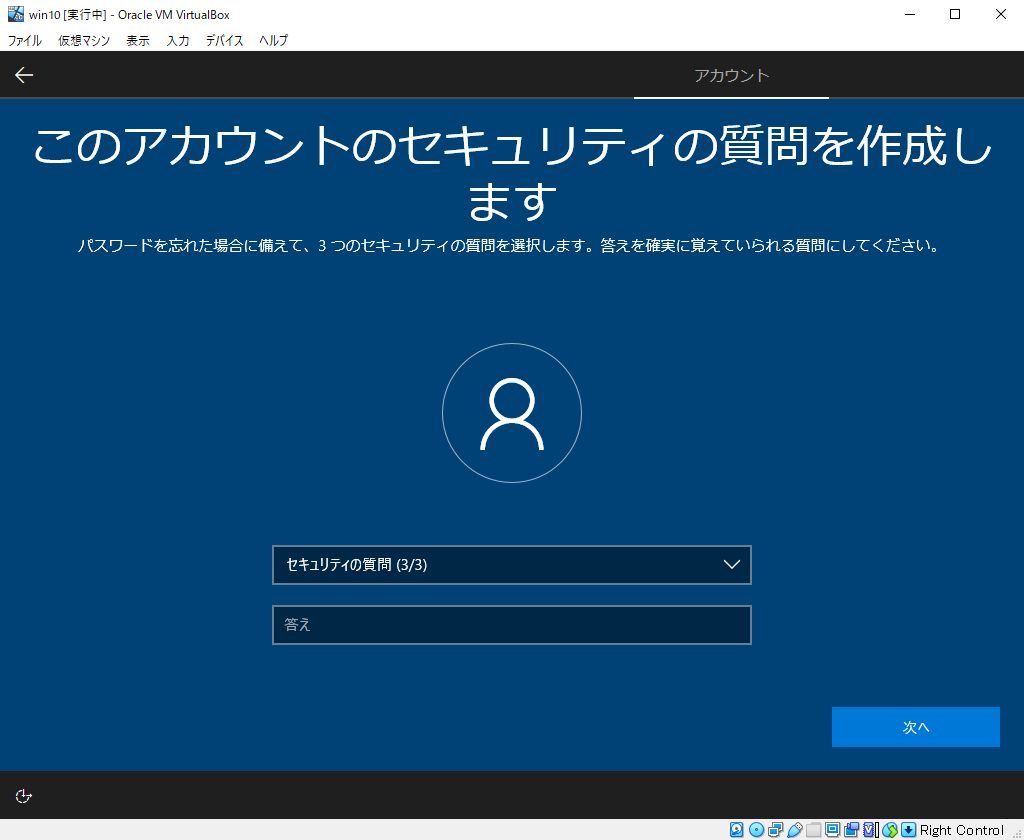Click the back arrow at top left
Screen dimensions: 1024x840
coord(23,74)
